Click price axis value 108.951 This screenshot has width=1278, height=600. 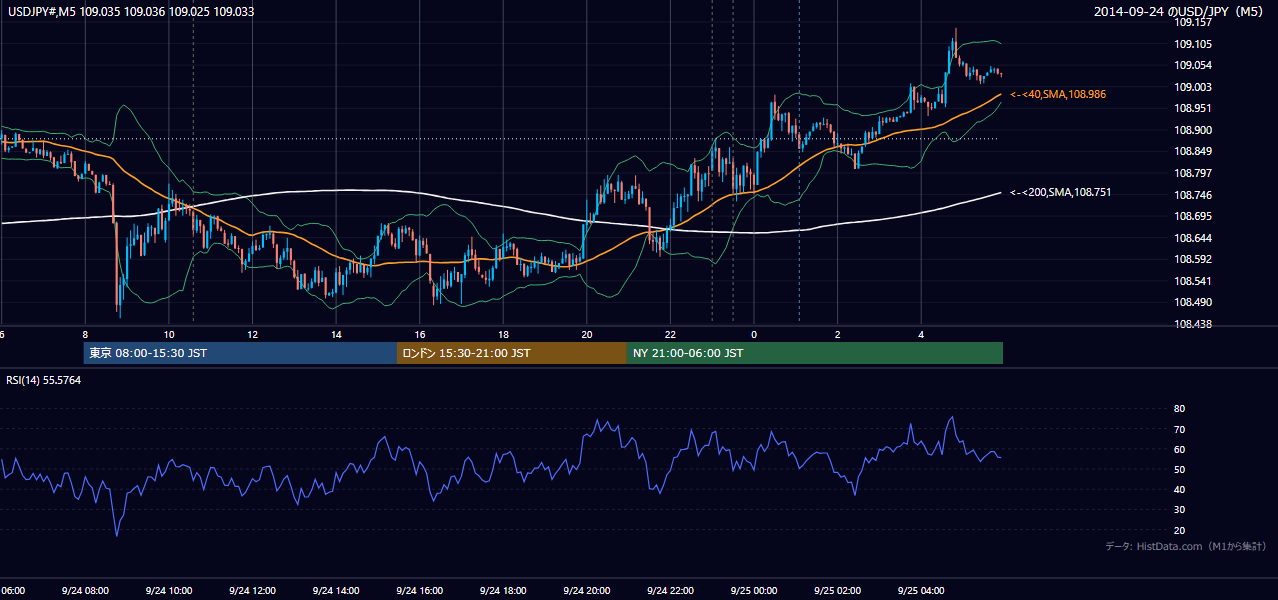pos(1192,108)
